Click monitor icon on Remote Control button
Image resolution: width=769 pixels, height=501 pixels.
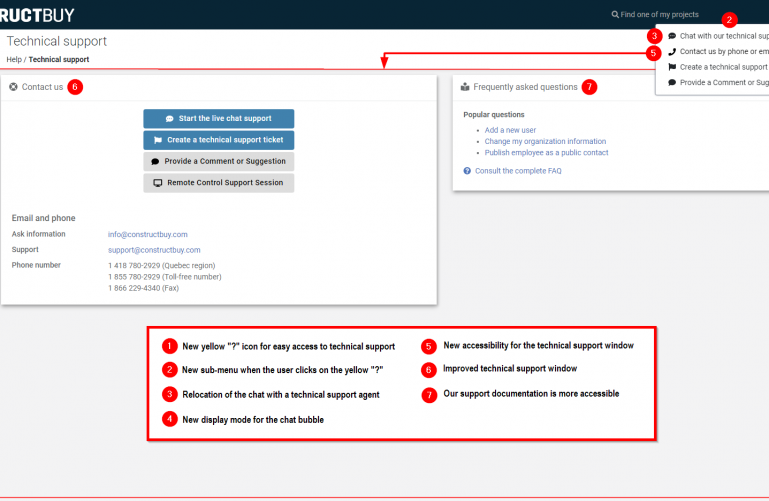click(157, 183)
